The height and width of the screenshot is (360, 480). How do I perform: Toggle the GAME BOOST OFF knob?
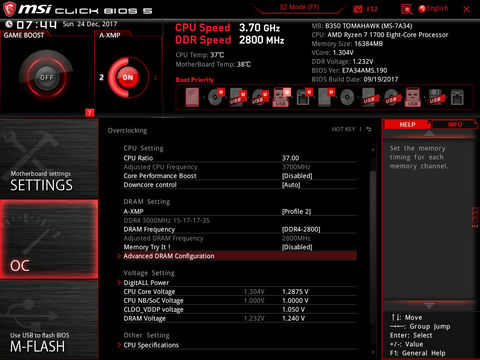(46, 77)
